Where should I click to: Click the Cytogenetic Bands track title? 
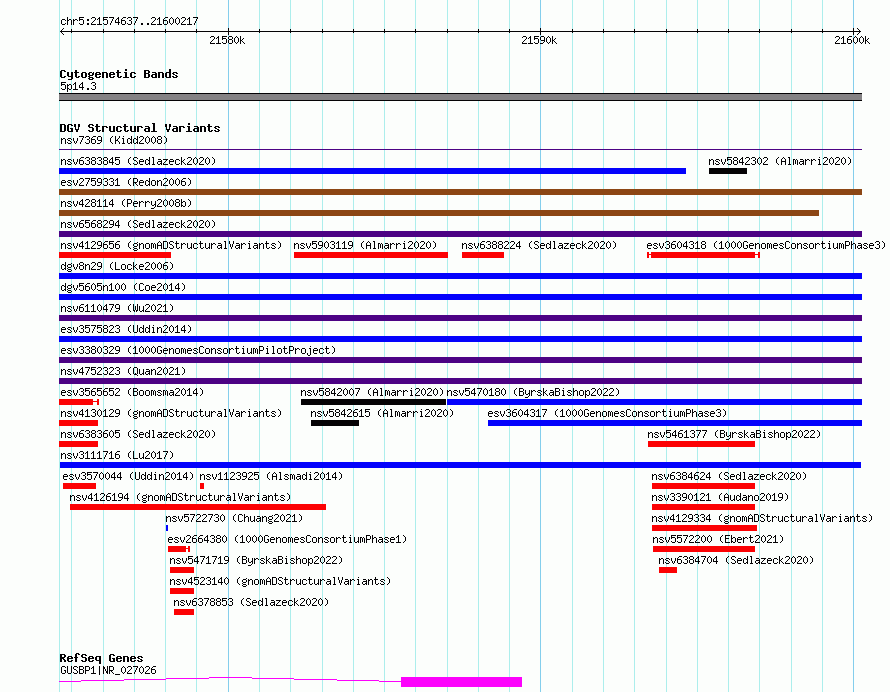pos(119,74)
